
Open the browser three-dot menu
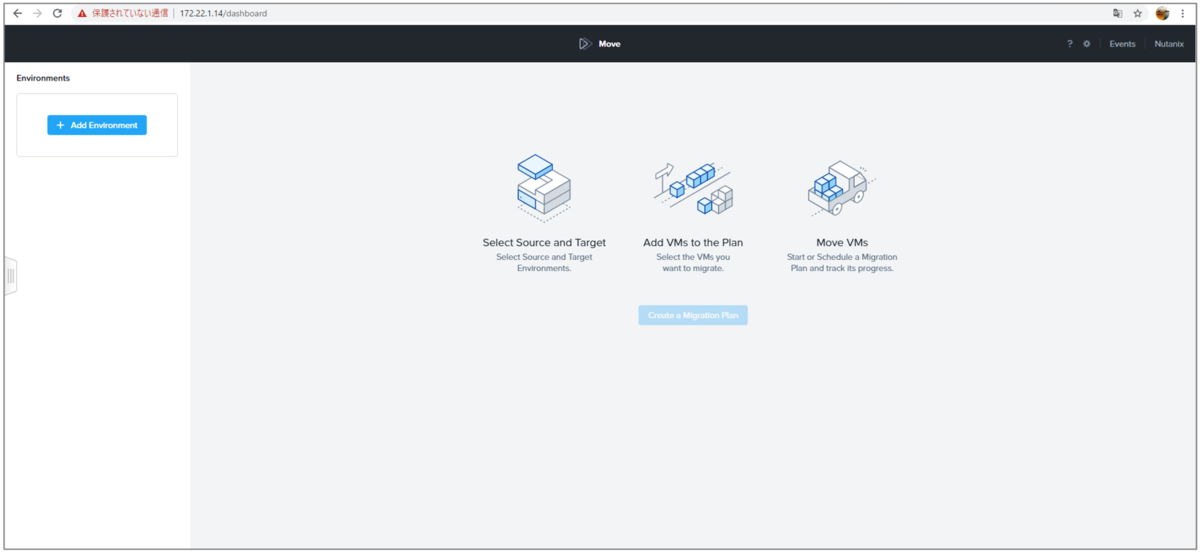(x=1184, y=14)
